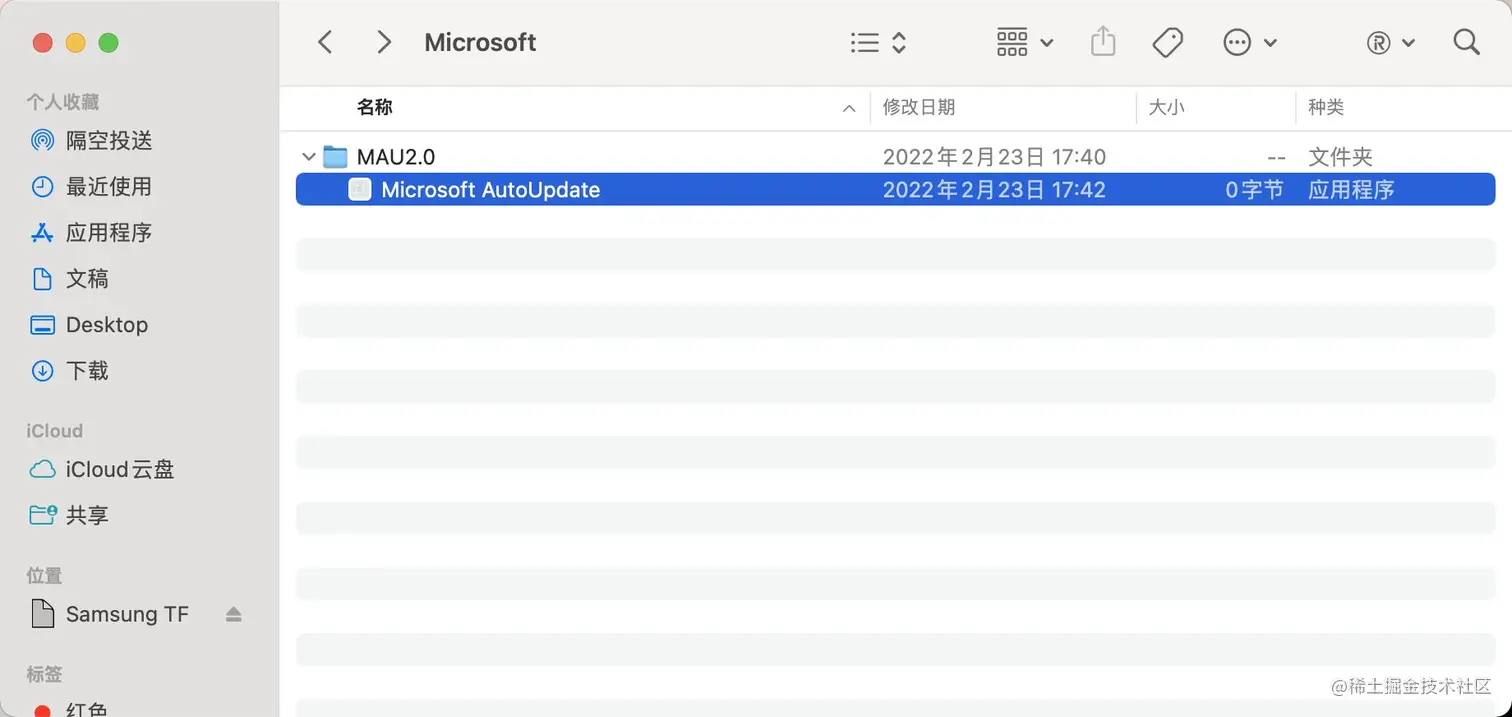1512x717 pixels.
Task: Open the registered-mark toolbar dropdown
Action: coord(1391,42)
